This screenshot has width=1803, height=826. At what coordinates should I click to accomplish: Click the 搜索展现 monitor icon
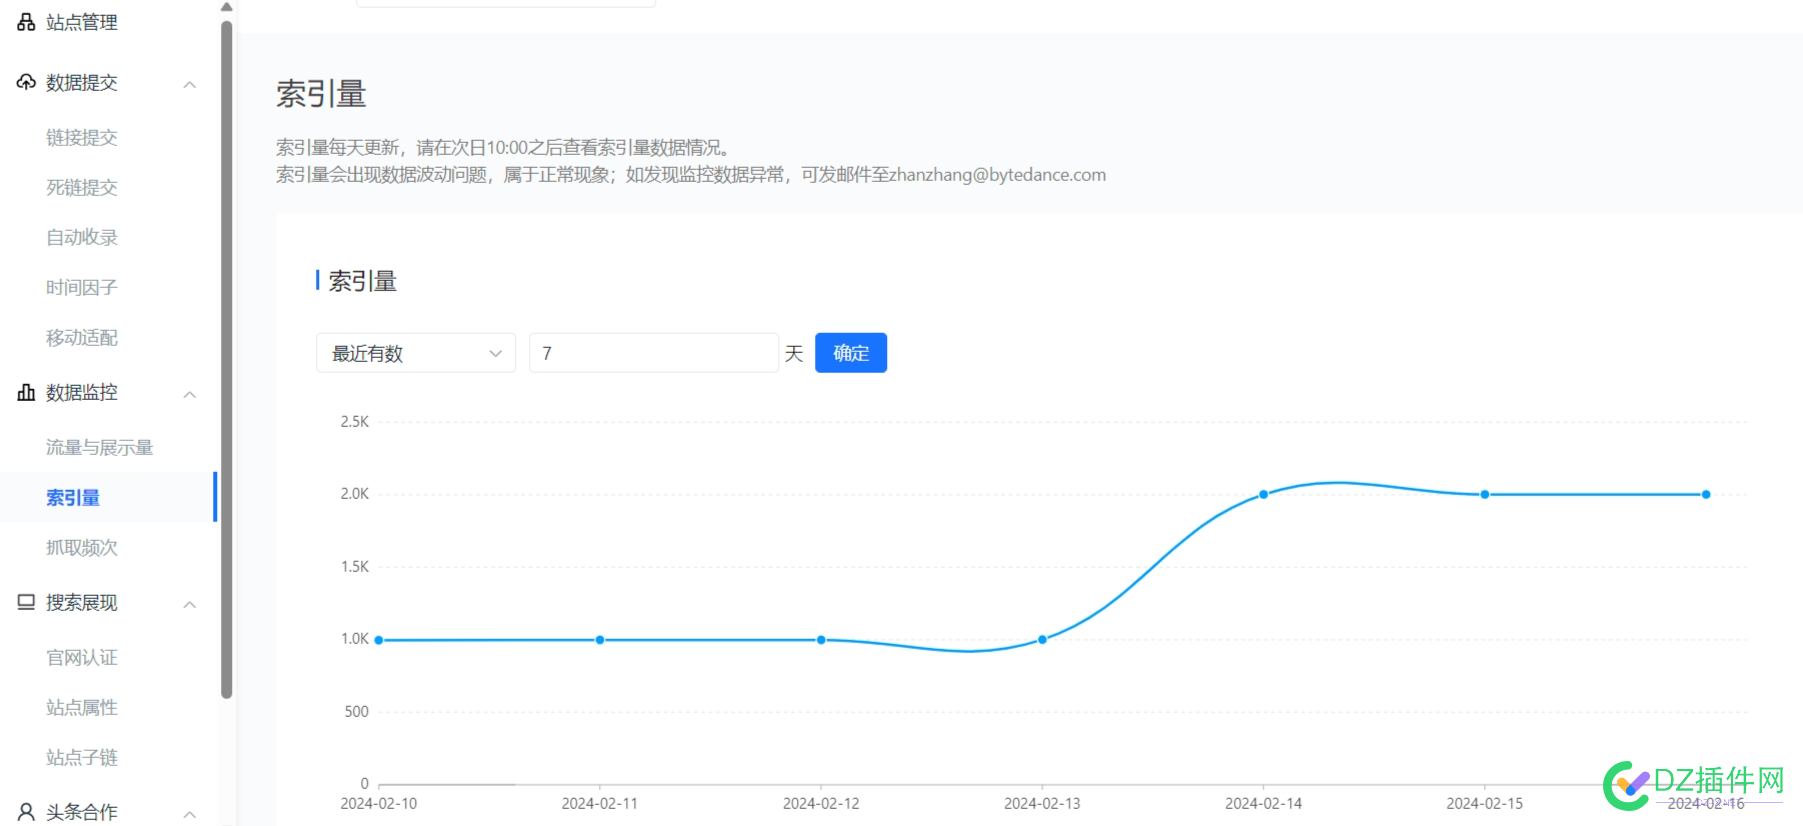click(x=26, y=602)
